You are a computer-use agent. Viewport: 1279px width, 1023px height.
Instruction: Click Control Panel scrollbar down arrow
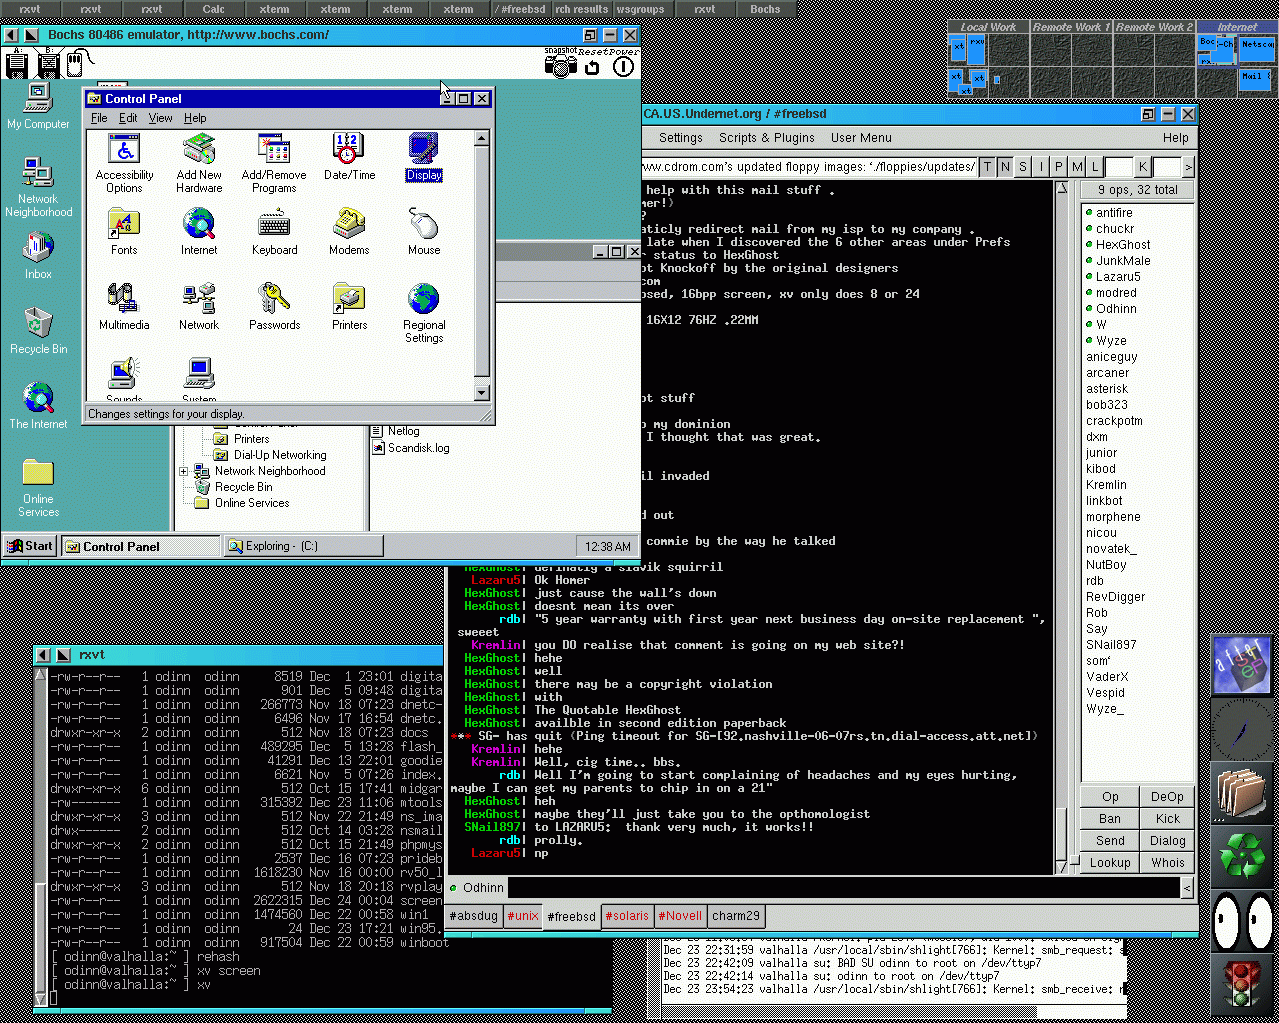pyautogui.click(x=481, y=393)
